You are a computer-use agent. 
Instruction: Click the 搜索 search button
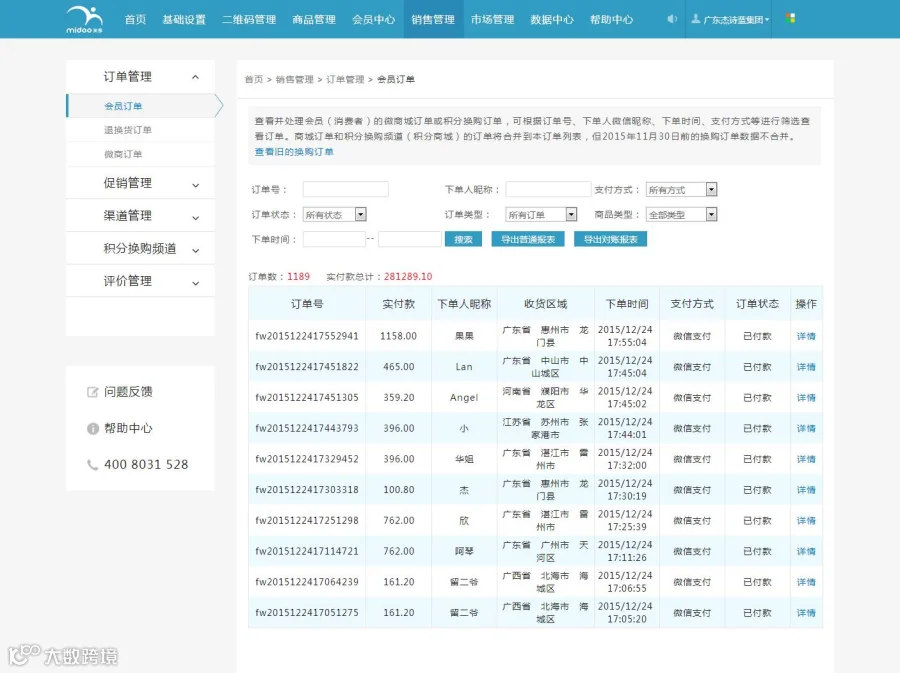pyautogui.click(x=463, y=239)
